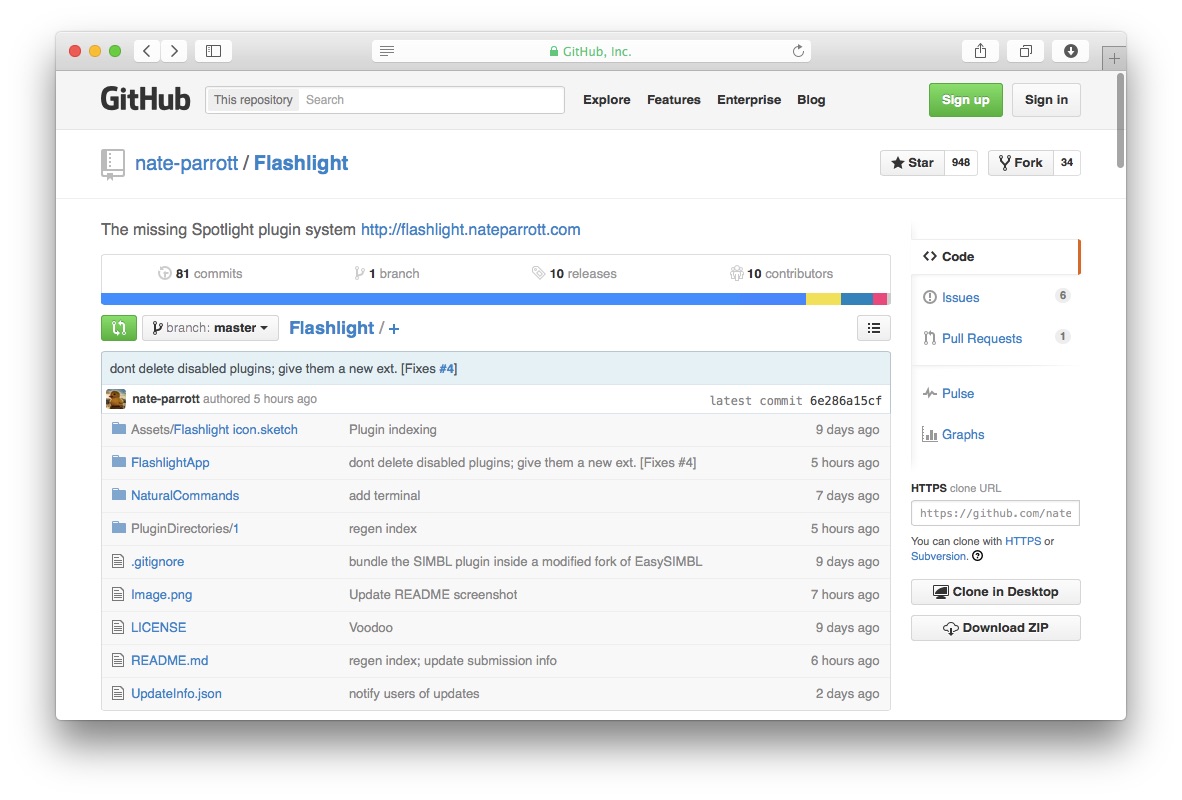The width and height of the screenshot is (1182, 800).
Task: Open the Code tab in sidebar
Action: pyautogui.click(x=995, y=256)
